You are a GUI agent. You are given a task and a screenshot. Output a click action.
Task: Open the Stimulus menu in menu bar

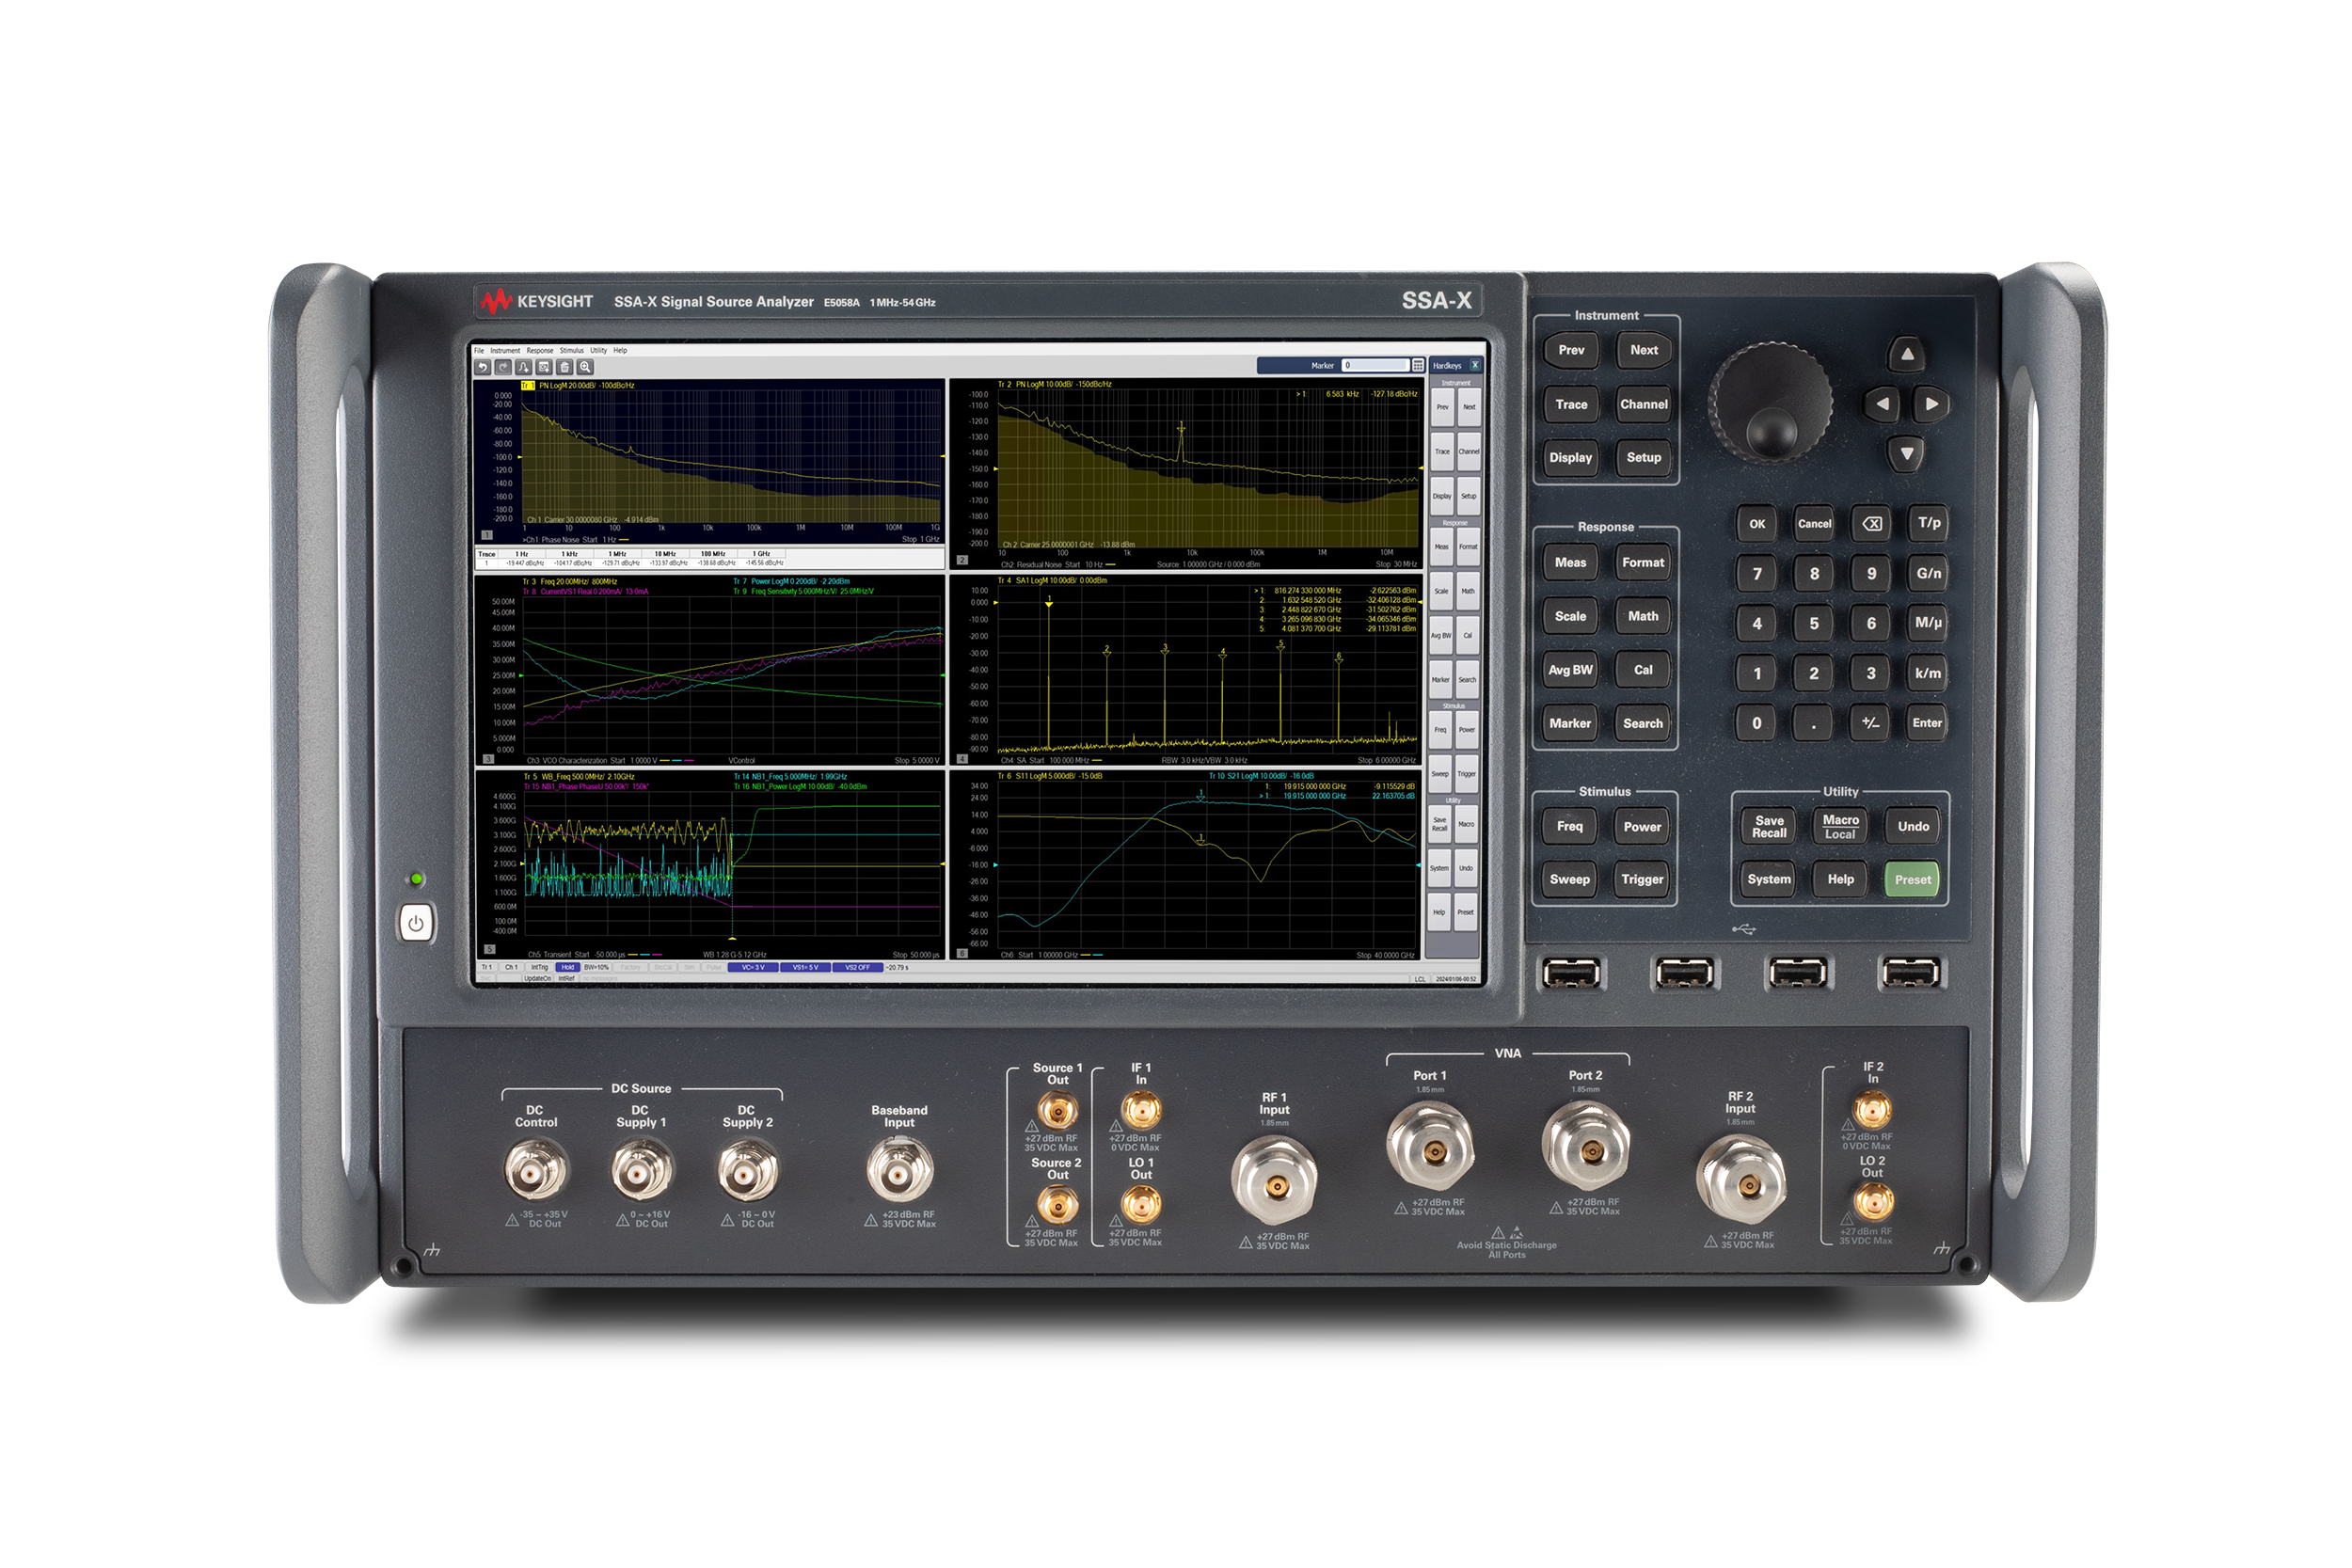[x=571, y=351]
